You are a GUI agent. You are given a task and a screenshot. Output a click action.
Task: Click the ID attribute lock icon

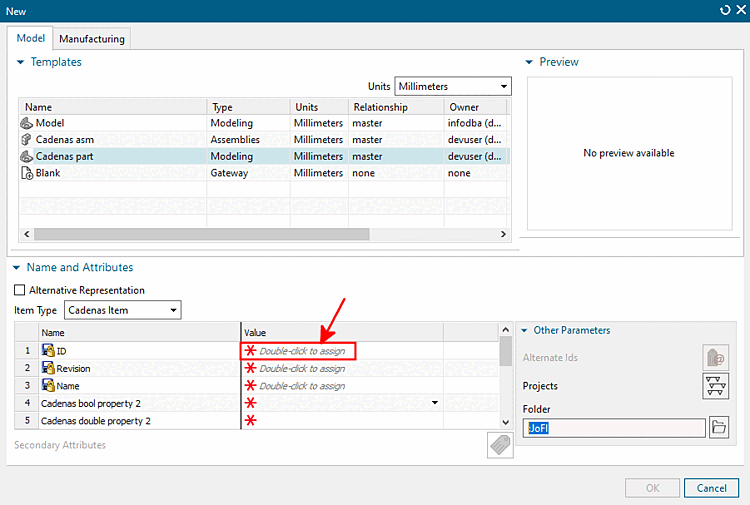[48, 351]
